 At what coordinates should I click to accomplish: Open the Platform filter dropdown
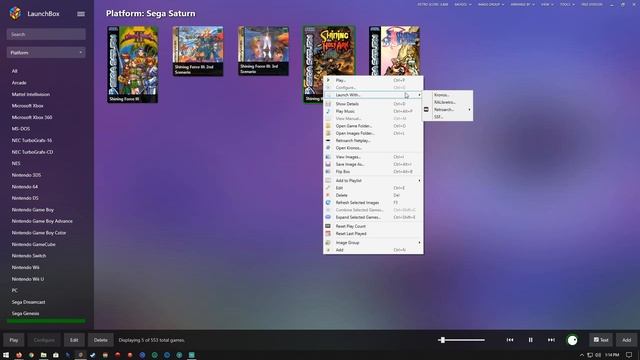[x=46, y=53]
